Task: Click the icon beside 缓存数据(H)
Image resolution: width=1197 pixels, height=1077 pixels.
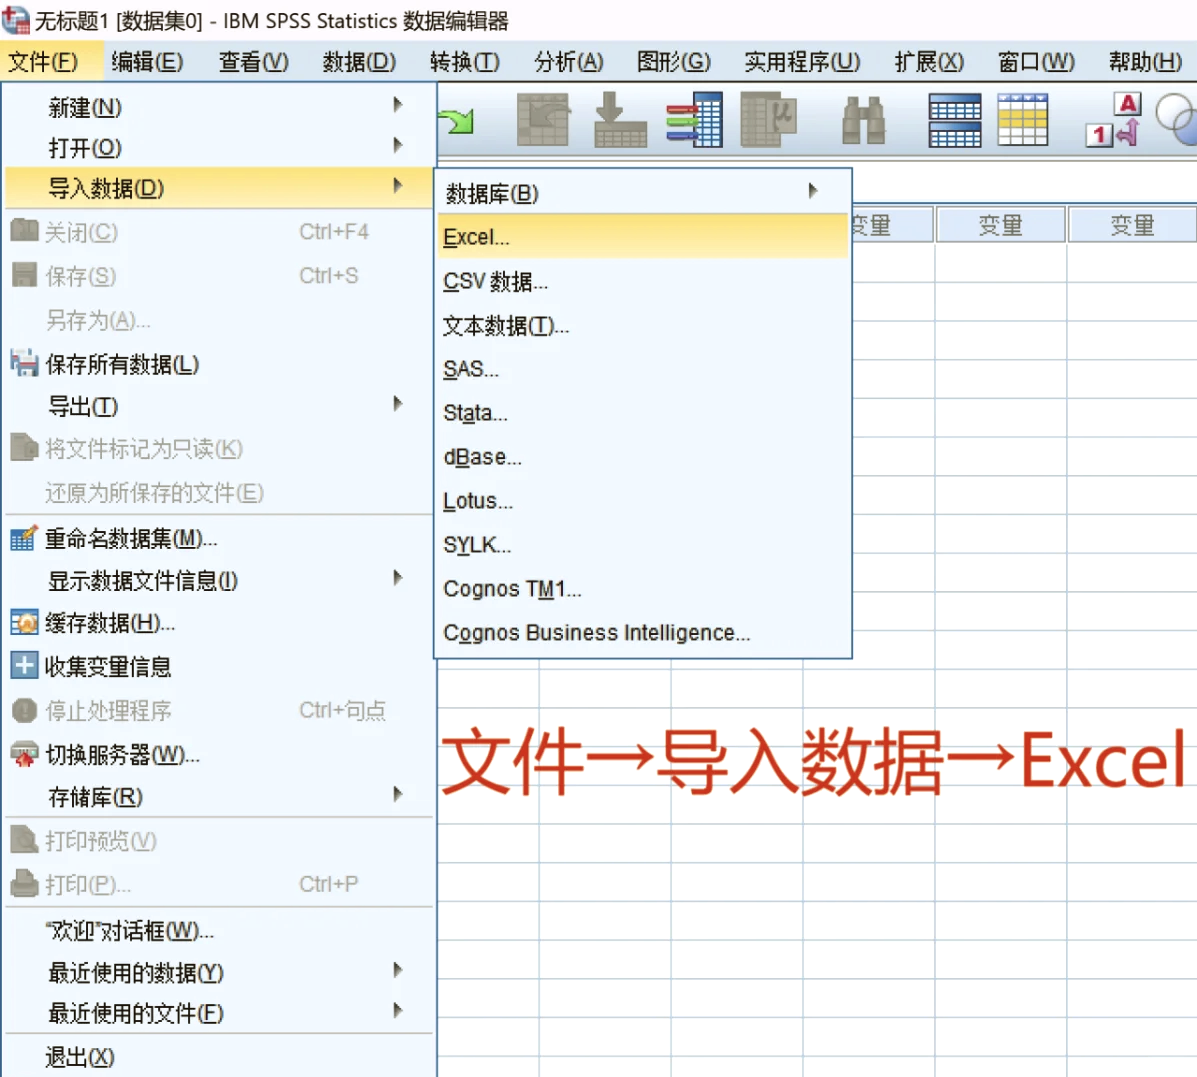Action: pyautogui.click(x=24, y=623)
